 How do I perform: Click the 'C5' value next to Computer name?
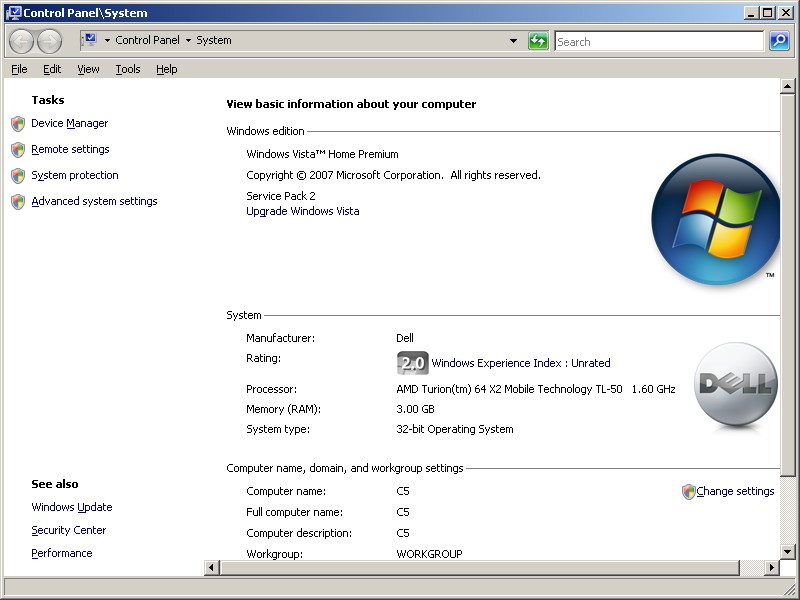click(x=403, y=491)
